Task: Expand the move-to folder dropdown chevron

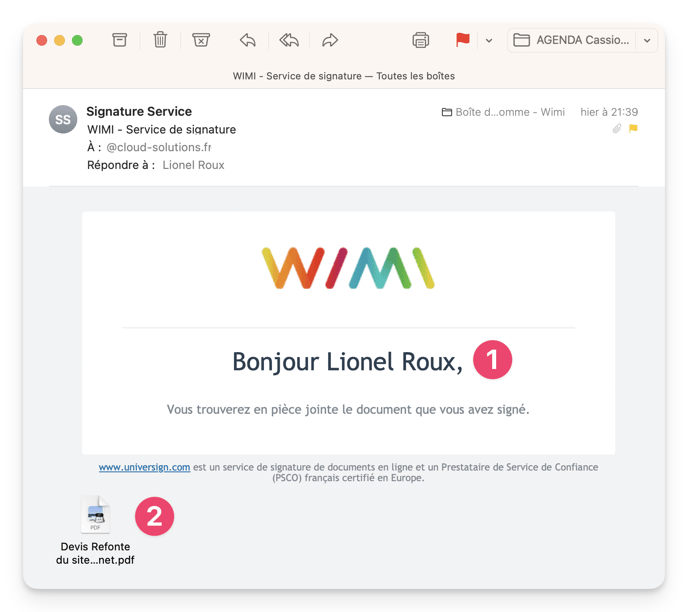Action: [x=647, y=41]
